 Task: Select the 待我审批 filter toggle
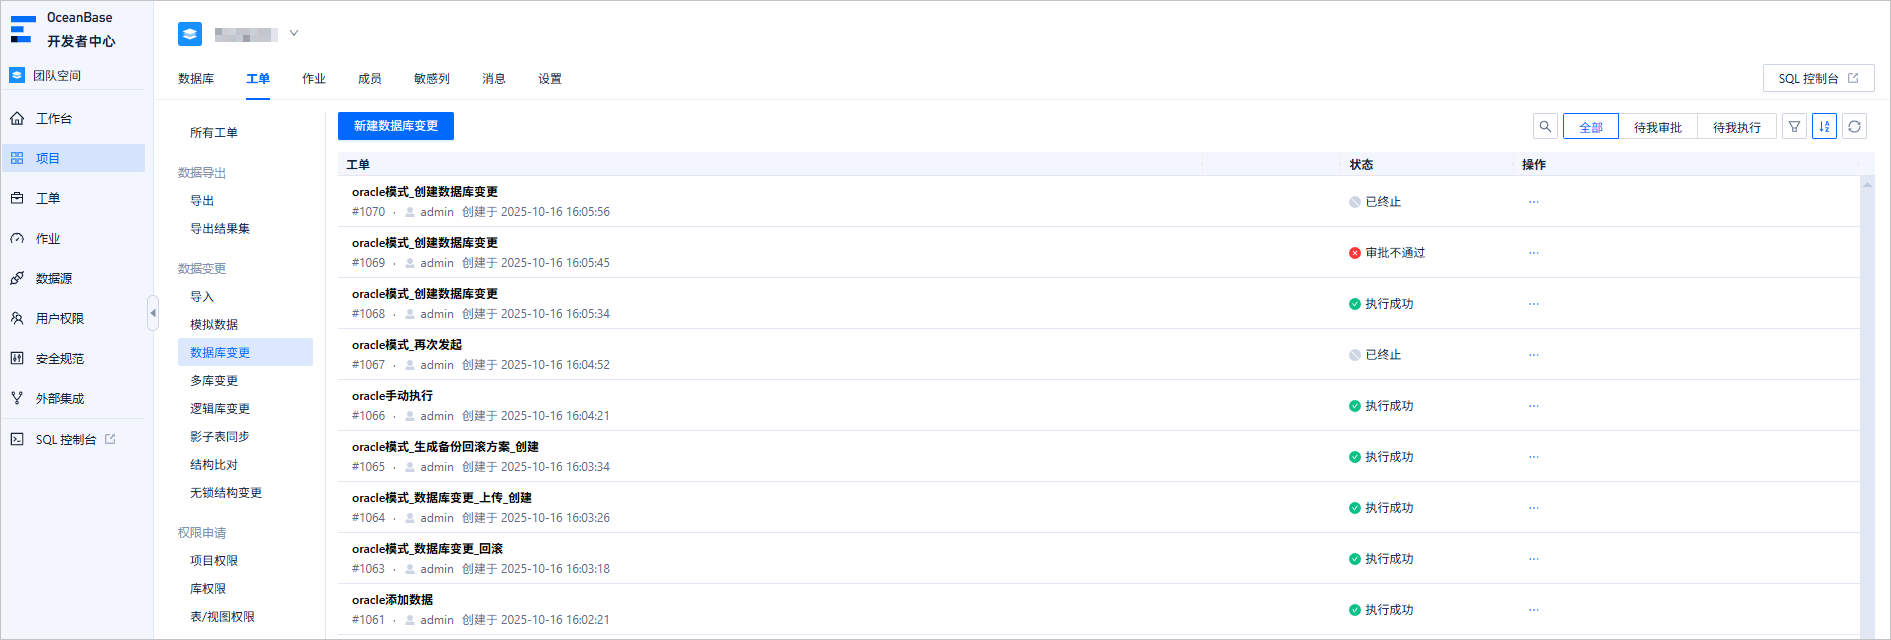click(x=1658, y=127)
